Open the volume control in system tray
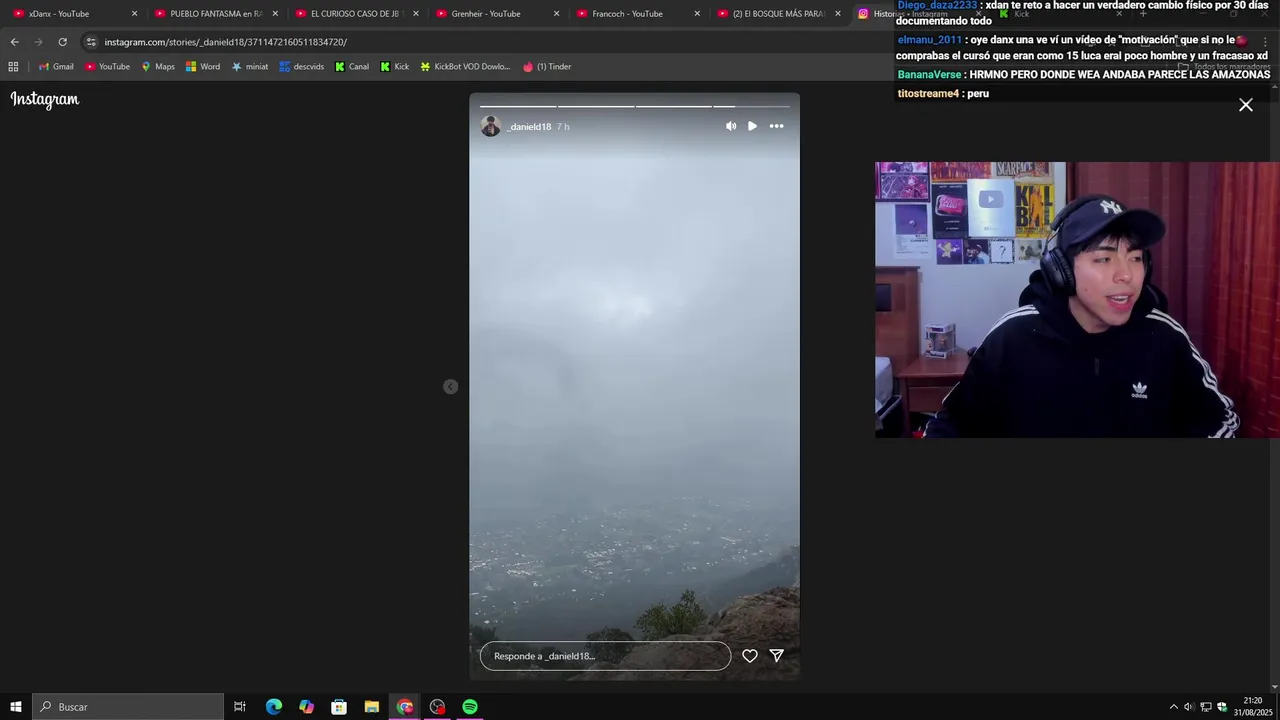1280x720 pixels. pyautogui.click(x=1189, y=707)
